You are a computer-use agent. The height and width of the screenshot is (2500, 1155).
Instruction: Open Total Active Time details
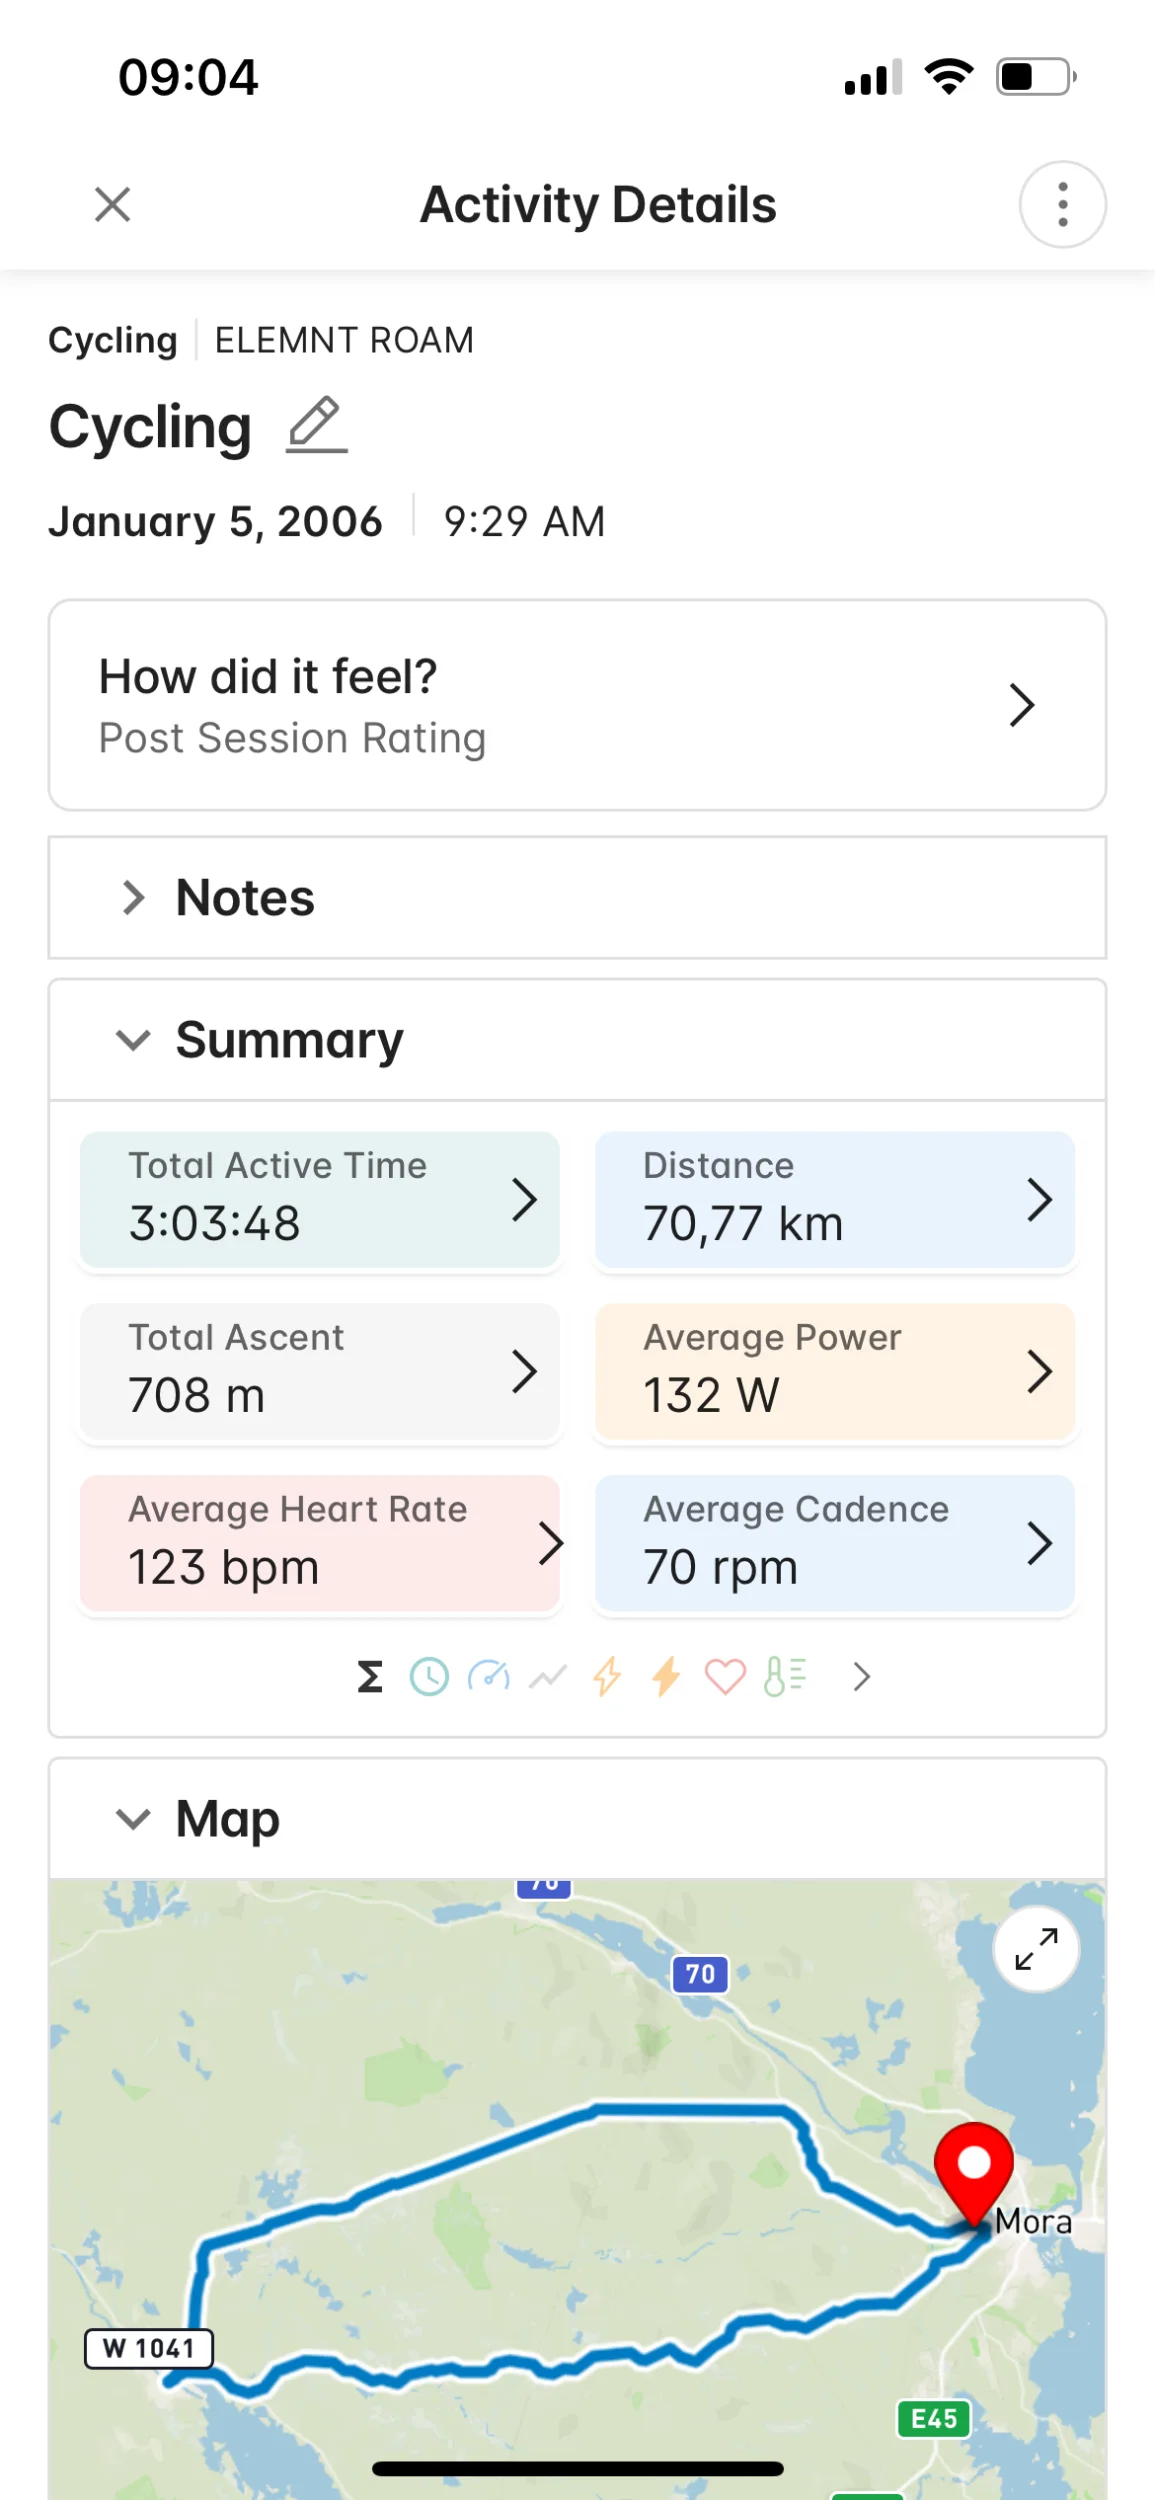click(319, 1199)
